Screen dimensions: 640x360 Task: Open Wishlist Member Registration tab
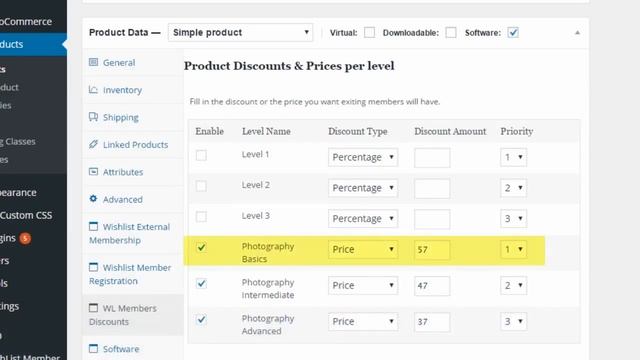coord(133,274)
